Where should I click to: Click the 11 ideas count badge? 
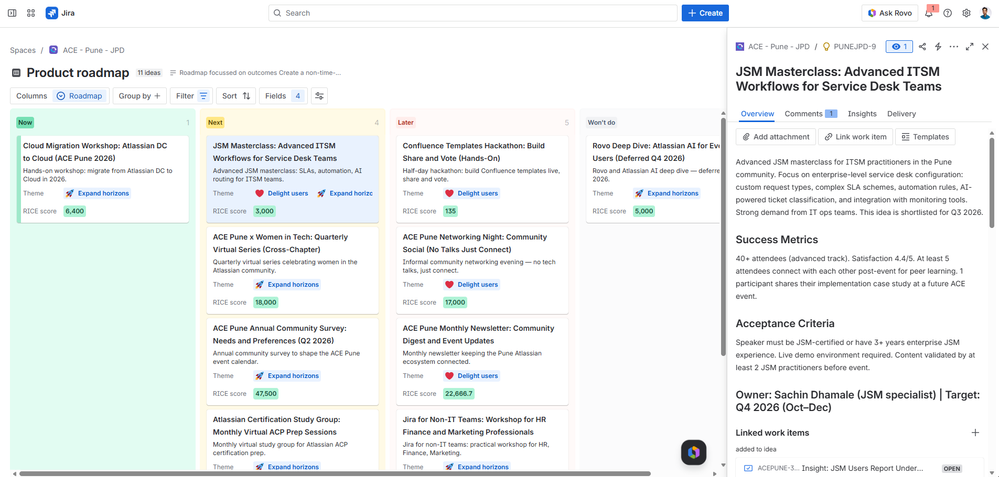[149, 73]
